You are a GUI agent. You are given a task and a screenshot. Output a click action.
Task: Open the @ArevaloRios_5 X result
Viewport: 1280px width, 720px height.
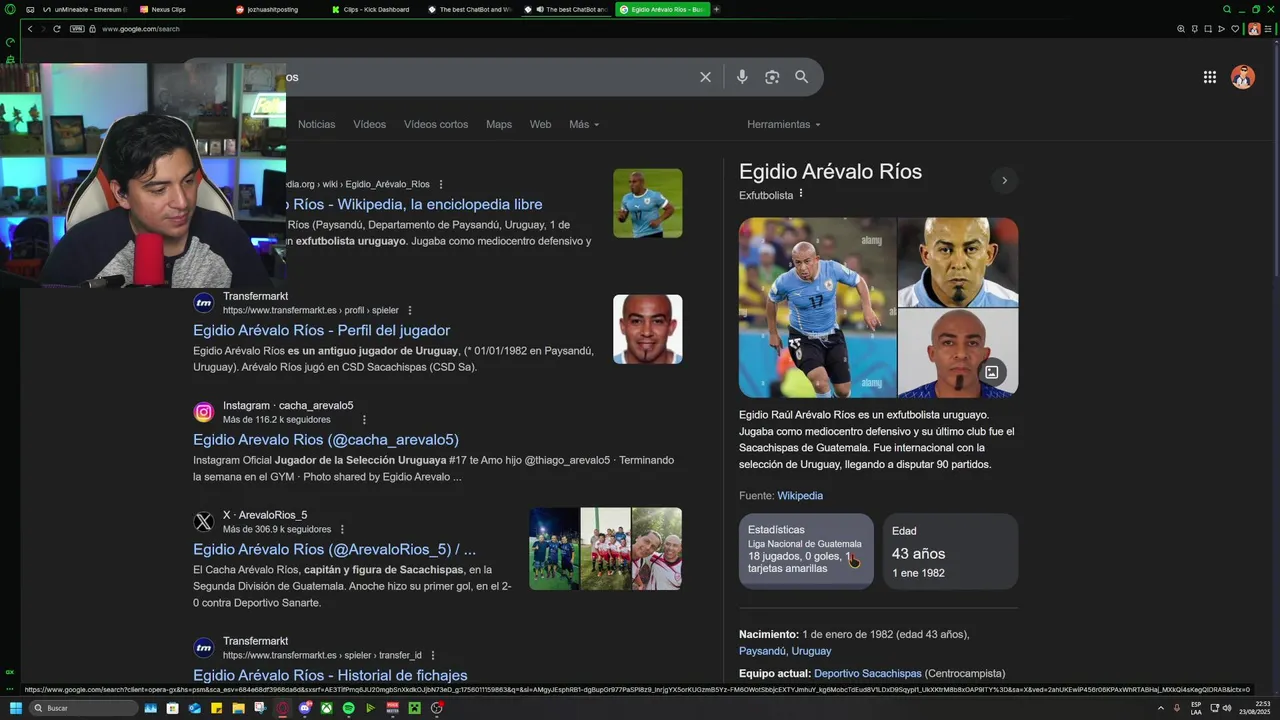click(x=334, y=549)
